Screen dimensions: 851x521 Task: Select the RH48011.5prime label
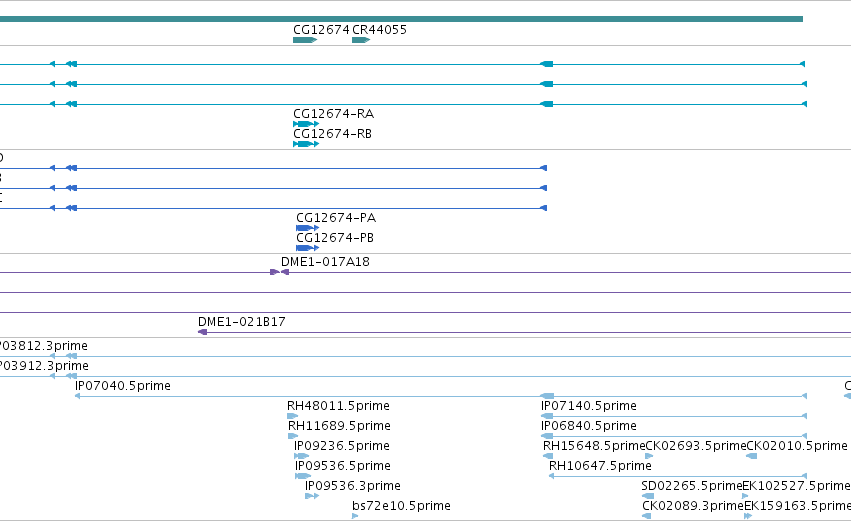tap(338, 406)
